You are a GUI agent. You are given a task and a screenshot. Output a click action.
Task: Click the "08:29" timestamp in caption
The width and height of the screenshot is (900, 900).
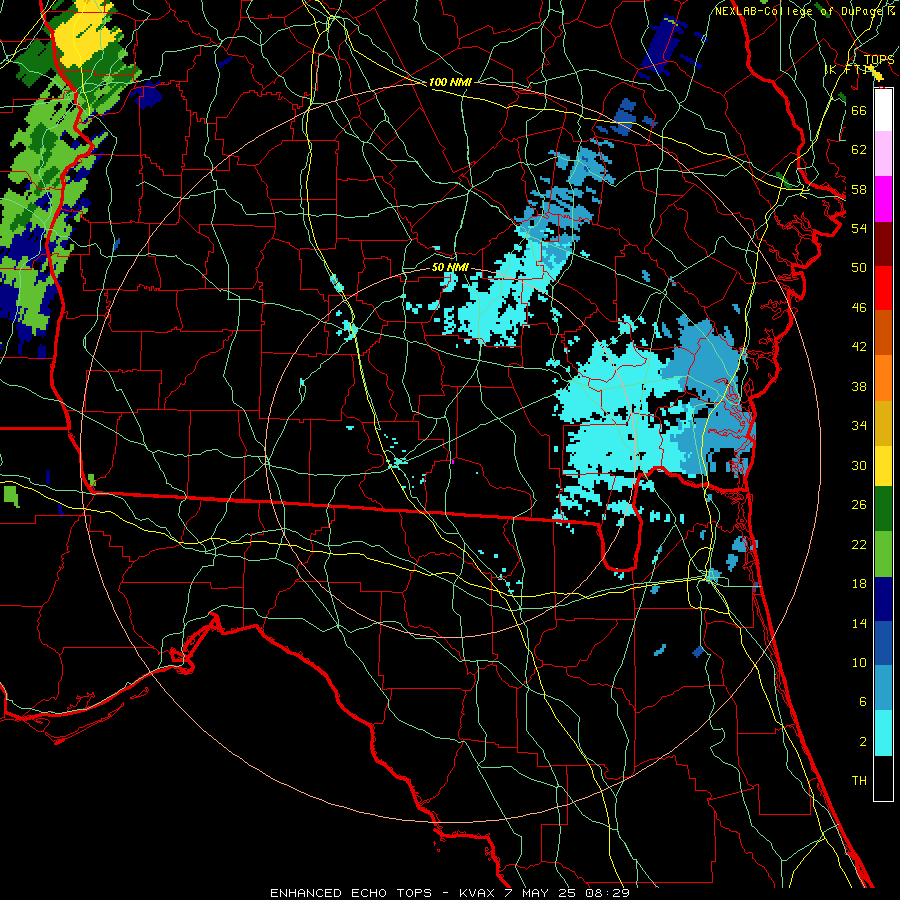coord(607,893)
